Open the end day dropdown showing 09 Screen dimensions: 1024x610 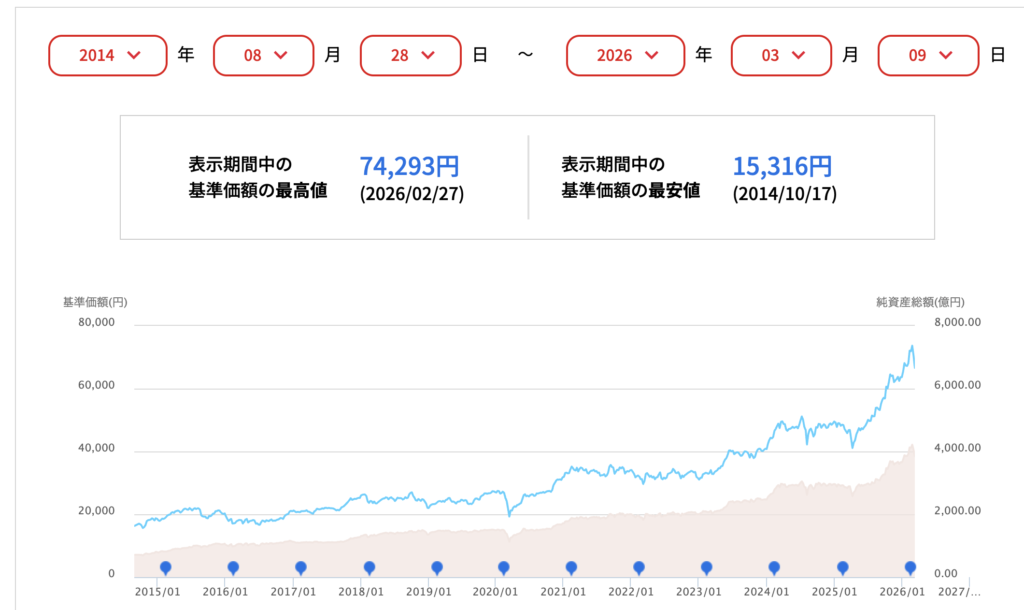tap(928, 56)
